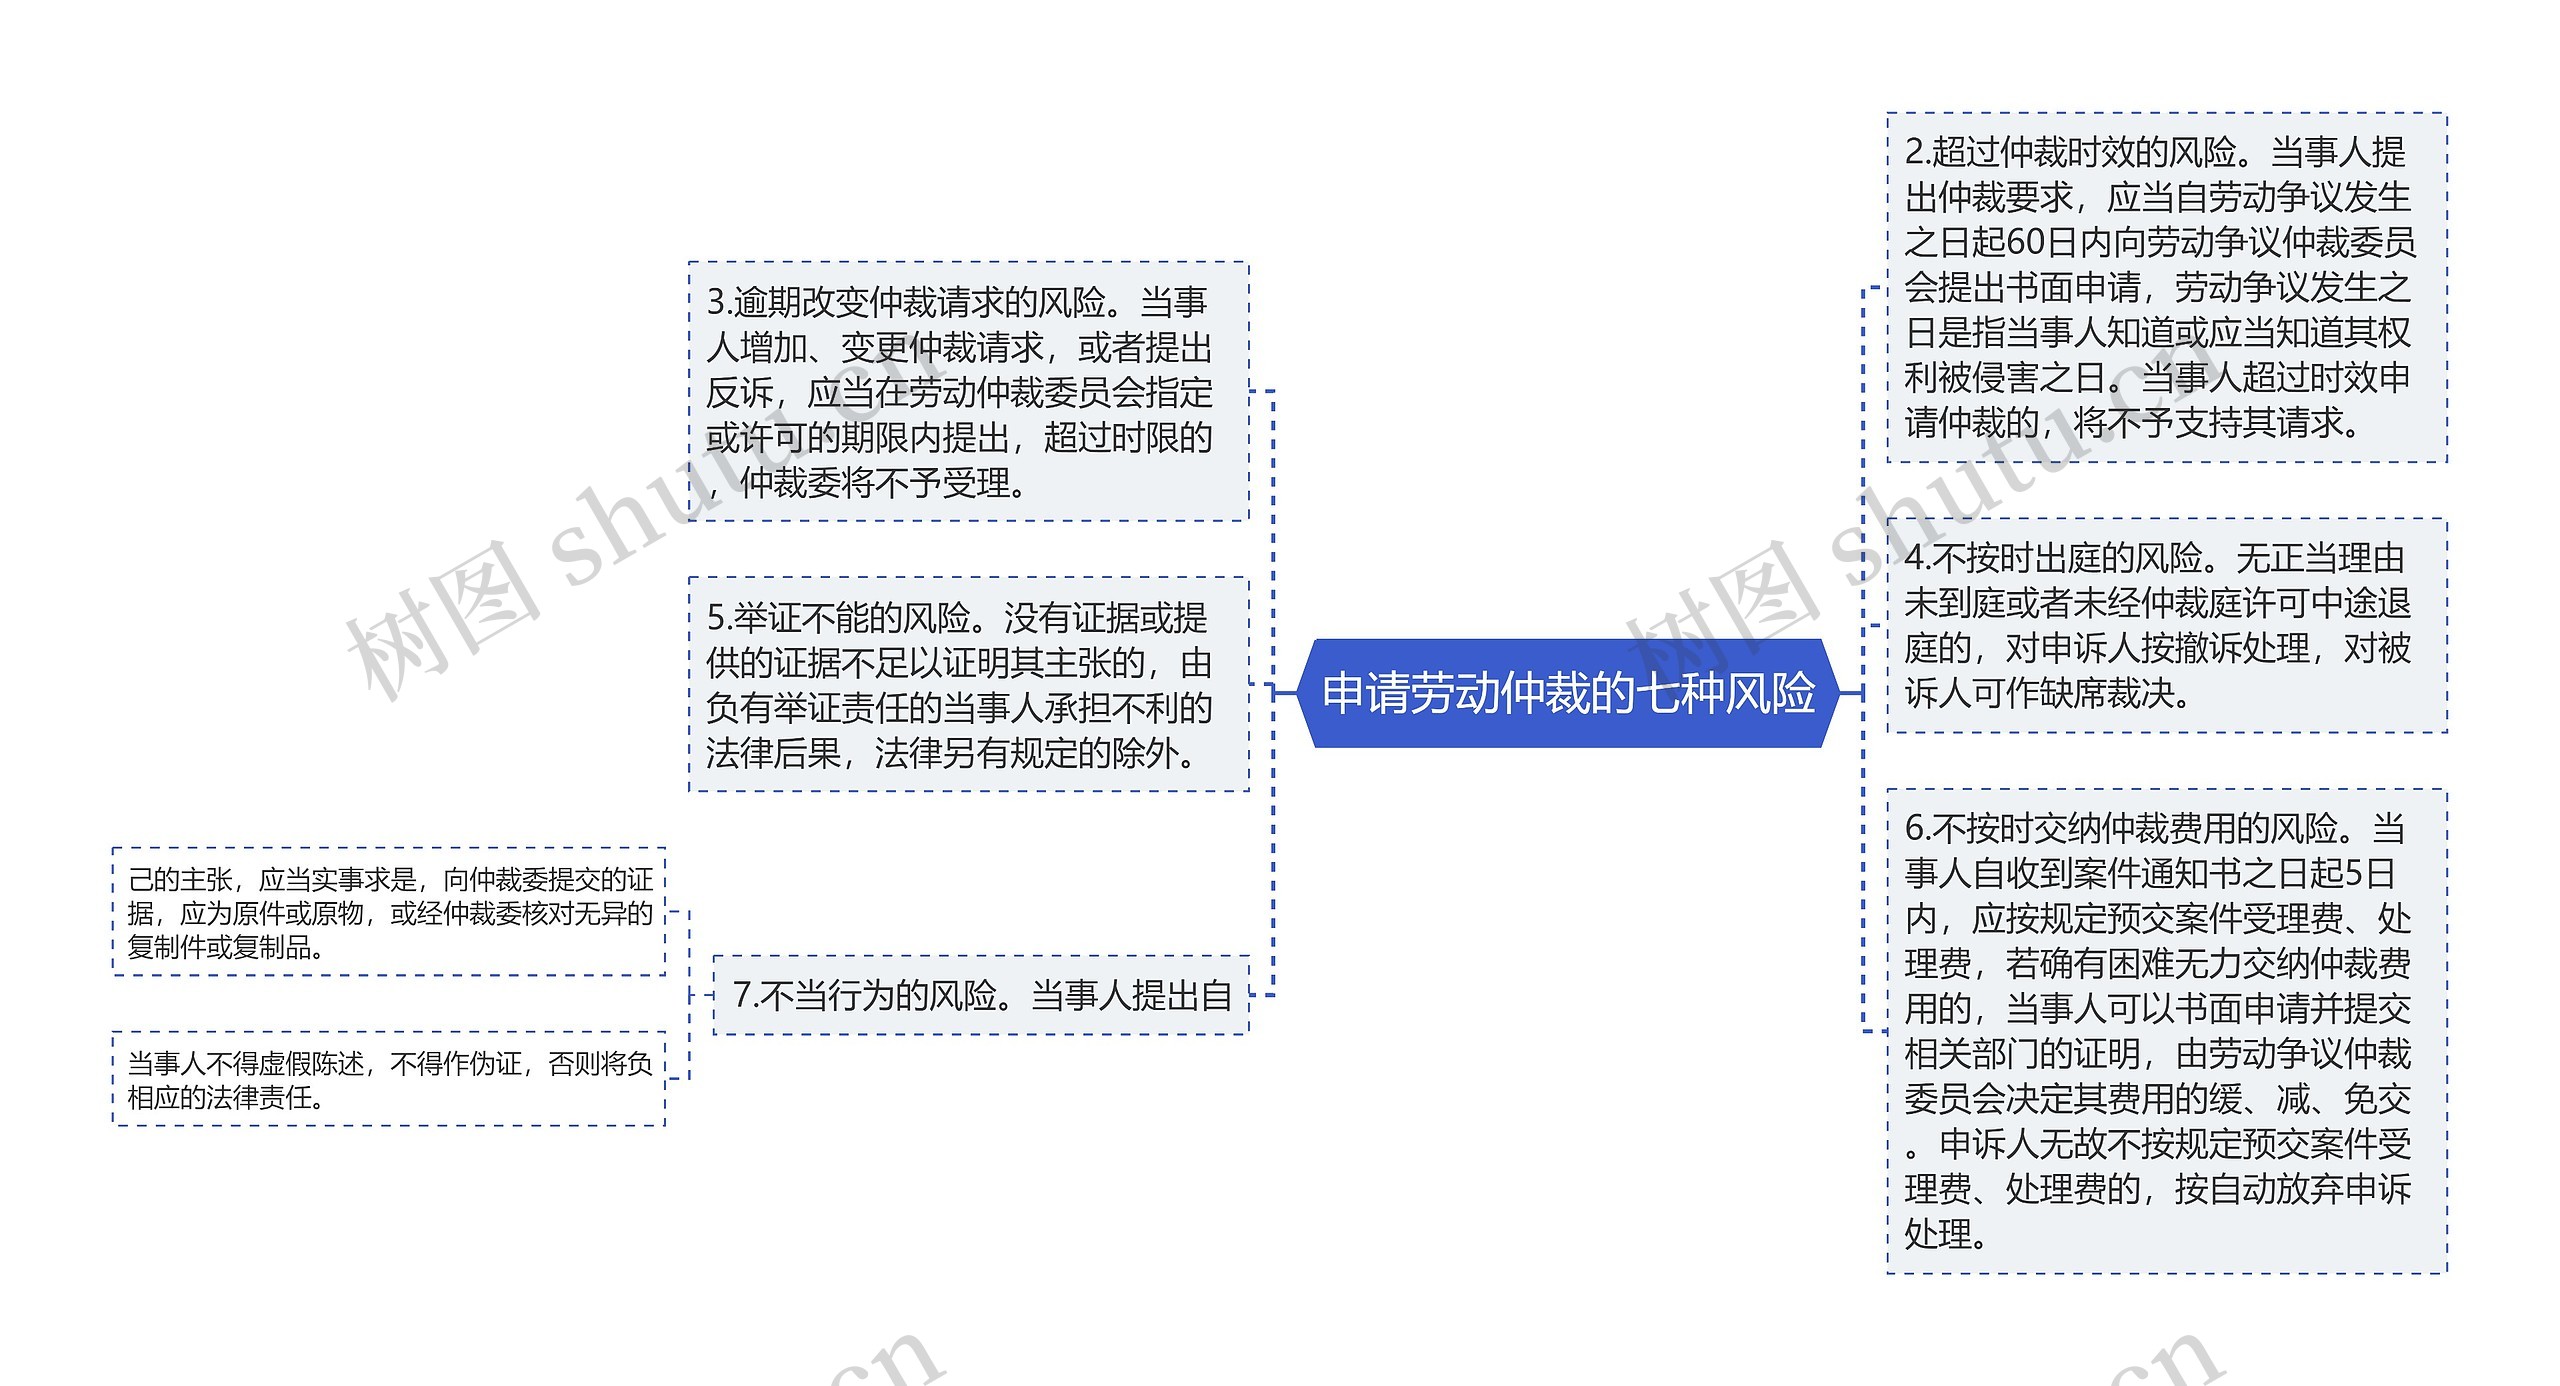Collapse the branch connector right of central node

tap(1851, 692)
